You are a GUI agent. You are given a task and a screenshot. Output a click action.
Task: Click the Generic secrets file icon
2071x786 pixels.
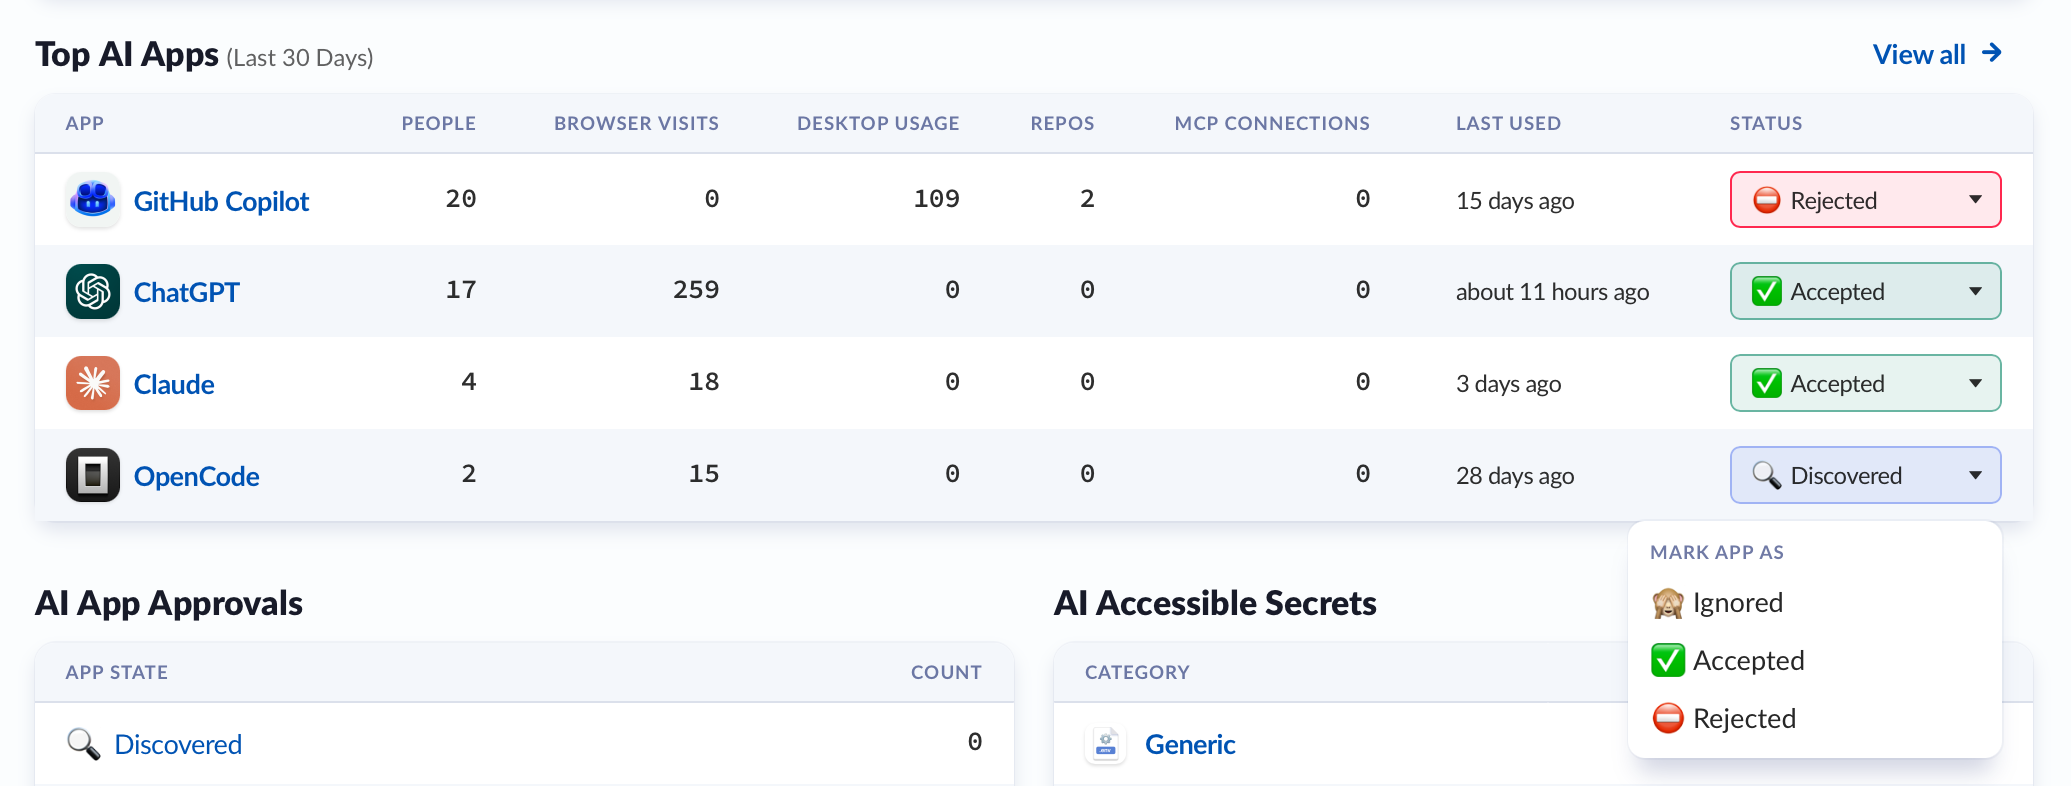click(1106, 744)
